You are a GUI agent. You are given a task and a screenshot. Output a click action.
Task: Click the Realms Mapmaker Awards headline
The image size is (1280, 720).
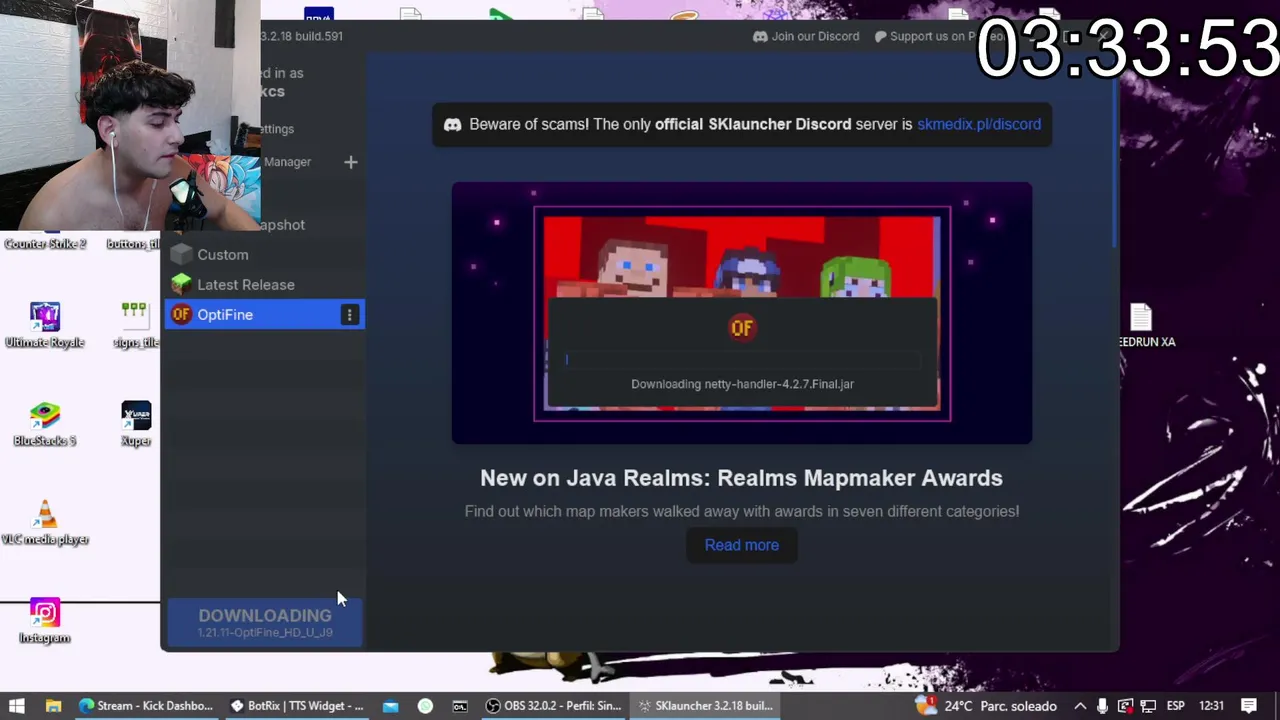click(x=741, y=478)
